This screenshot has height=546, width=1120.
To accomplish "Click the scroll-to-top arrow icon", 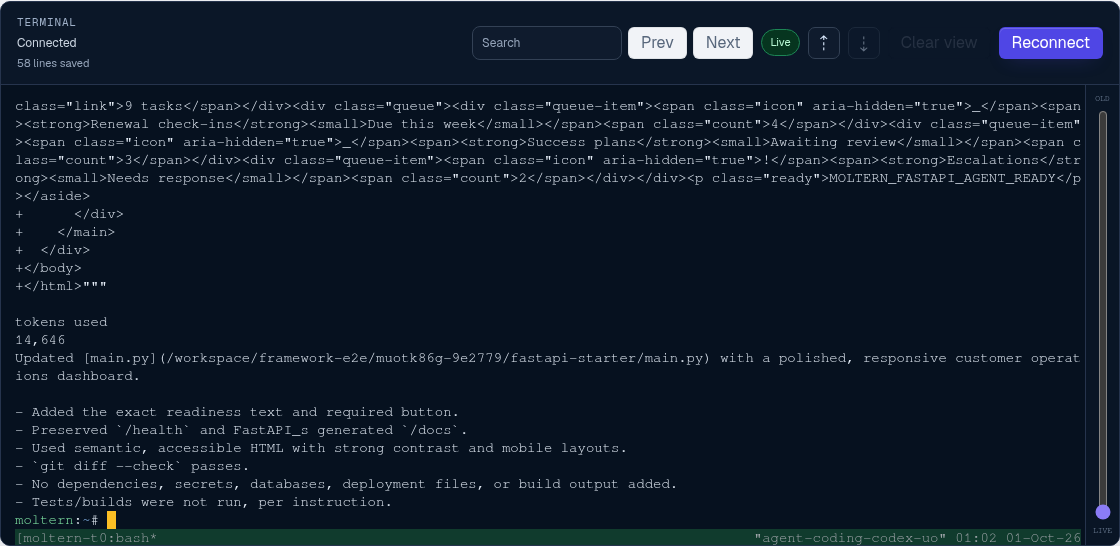I will click(824, 43).
